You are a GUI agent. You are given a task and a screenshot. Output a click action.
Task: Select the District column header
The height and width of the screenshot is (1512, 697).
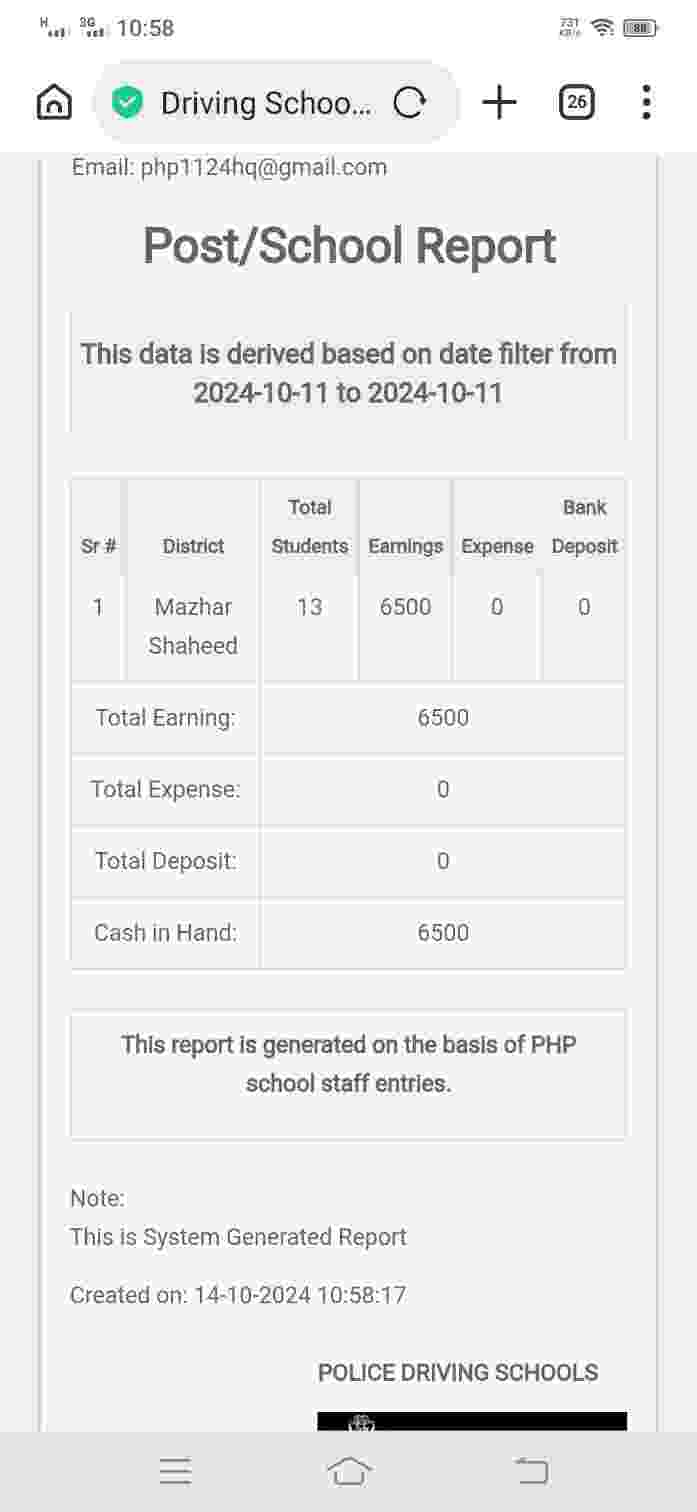pos(193,546)
